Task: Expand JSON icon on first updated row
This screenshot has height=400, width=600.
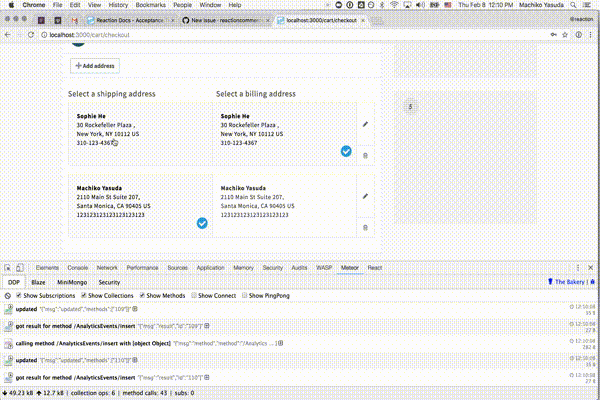Action: 135,309
